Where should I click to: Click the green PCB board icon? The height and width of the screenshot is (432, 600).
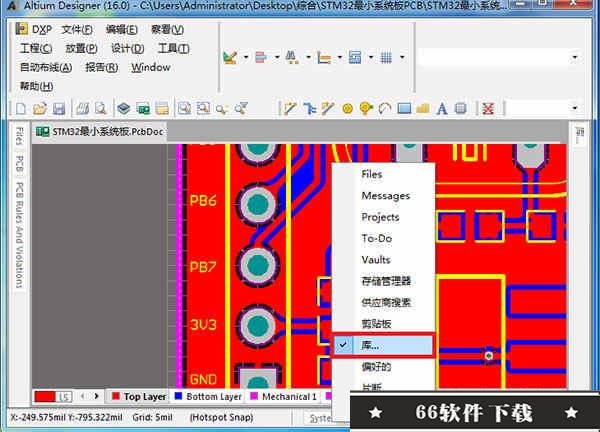pos(143,109)
